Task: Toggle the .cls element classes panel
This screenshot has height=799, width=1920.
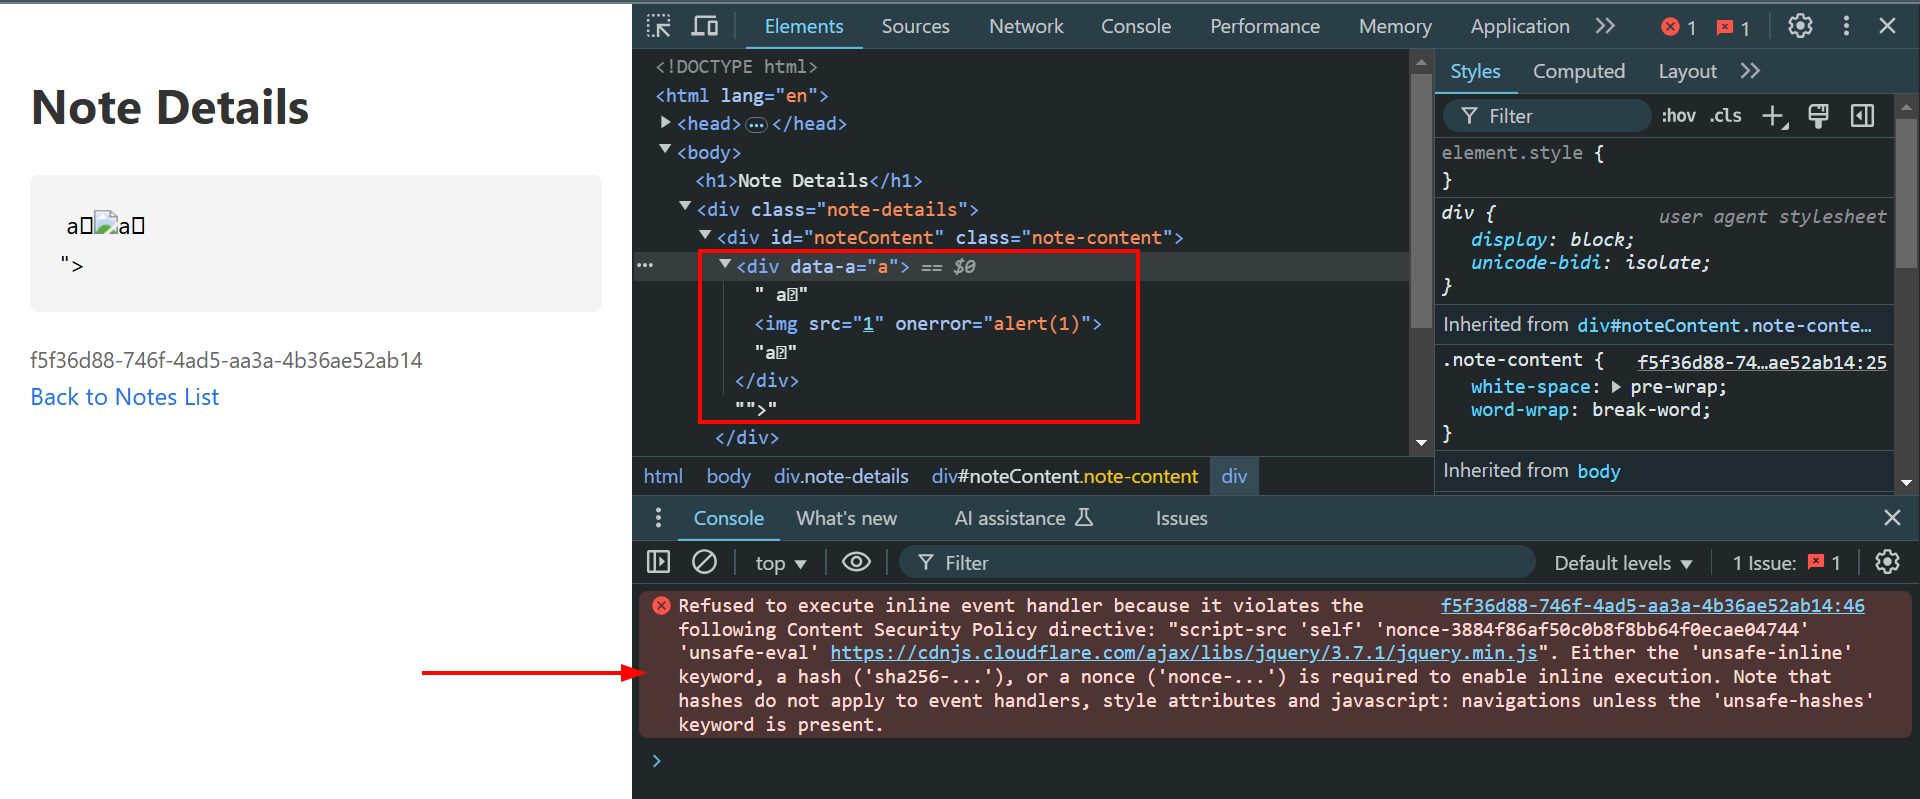Action: 1725,116
